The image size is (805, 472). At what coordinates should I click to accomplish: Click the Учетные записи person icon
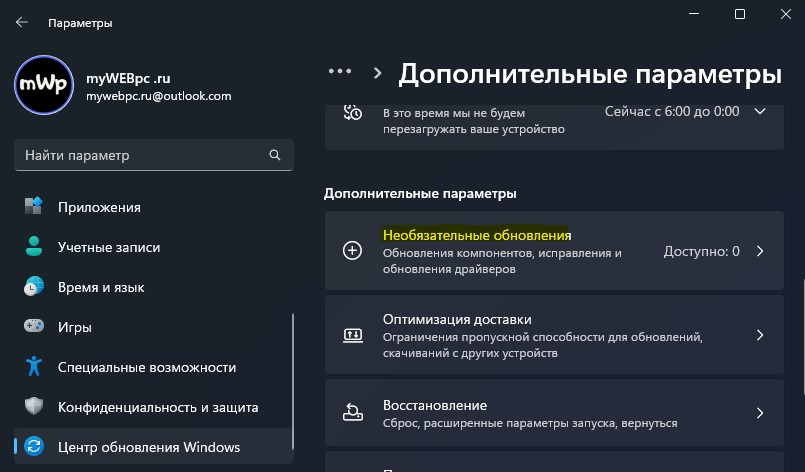click(34, 247)
